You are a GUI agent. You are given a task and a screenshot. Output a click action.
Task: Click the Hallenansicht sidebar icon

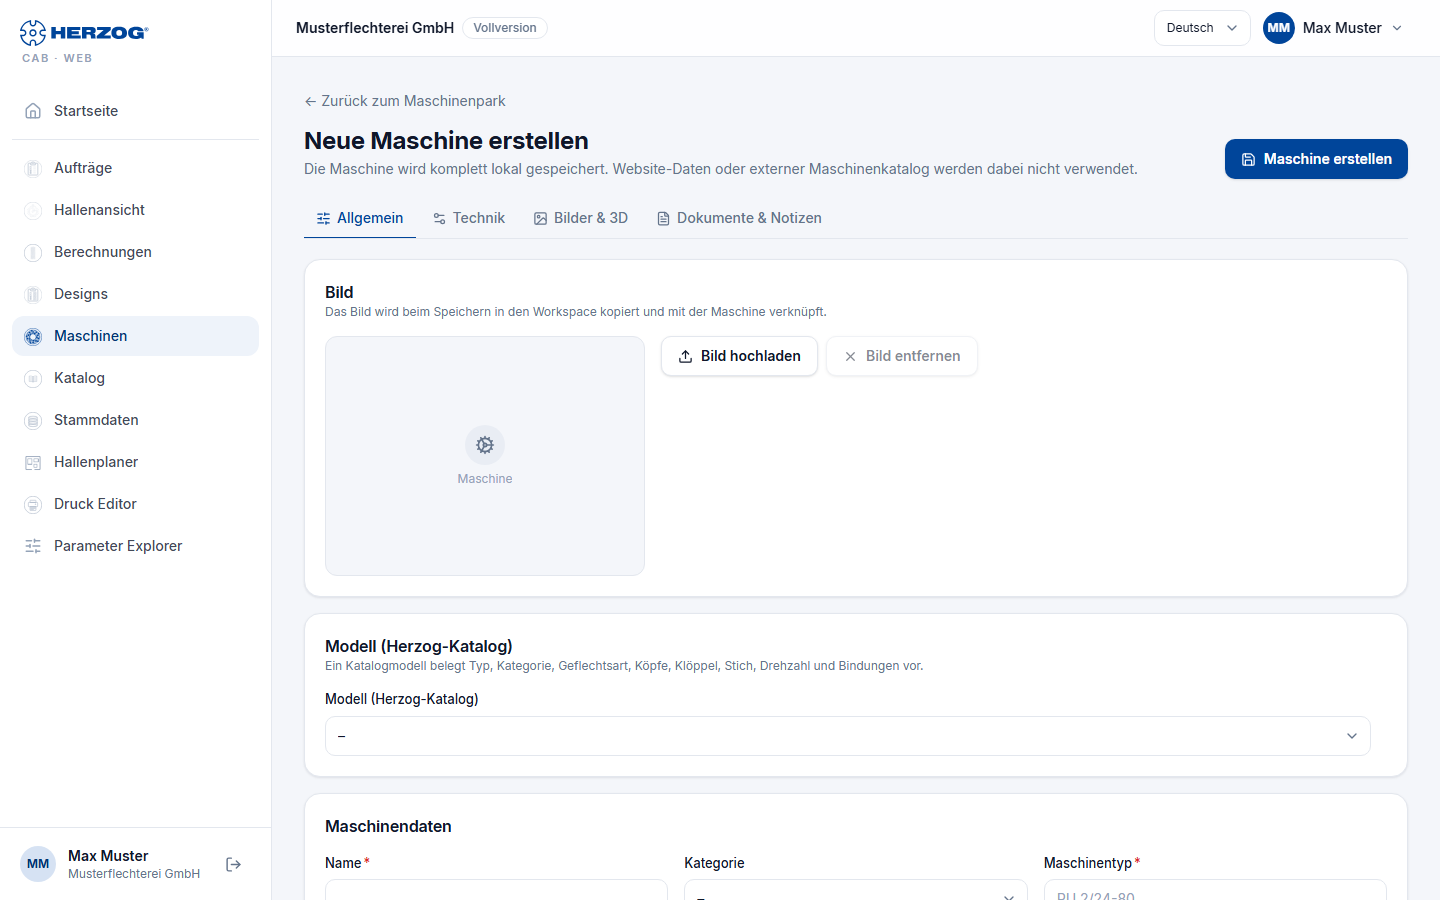pos(33,210)
